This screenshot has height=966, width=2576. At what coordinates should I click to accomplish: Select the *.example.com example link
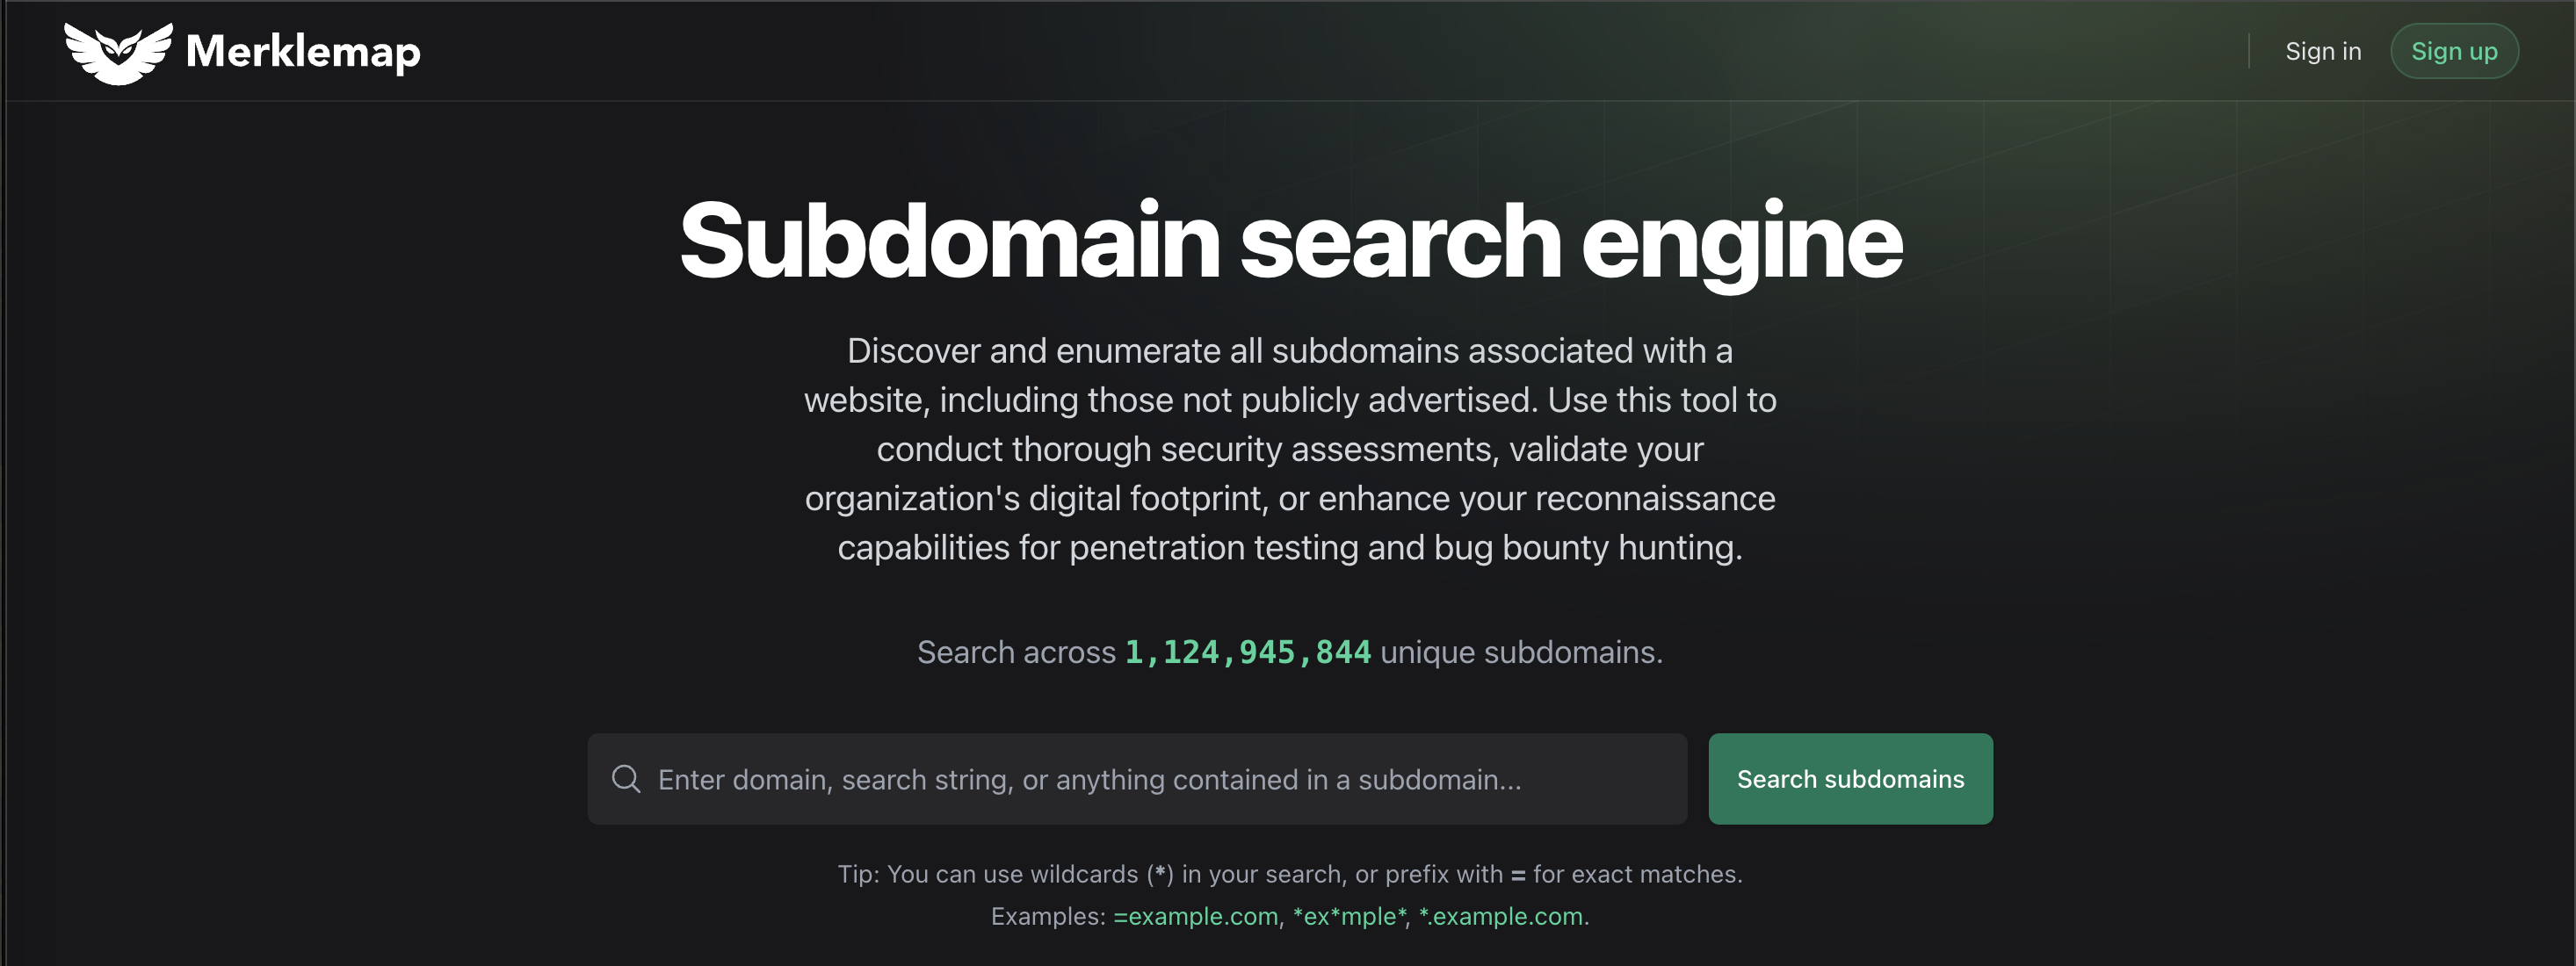1500,916
